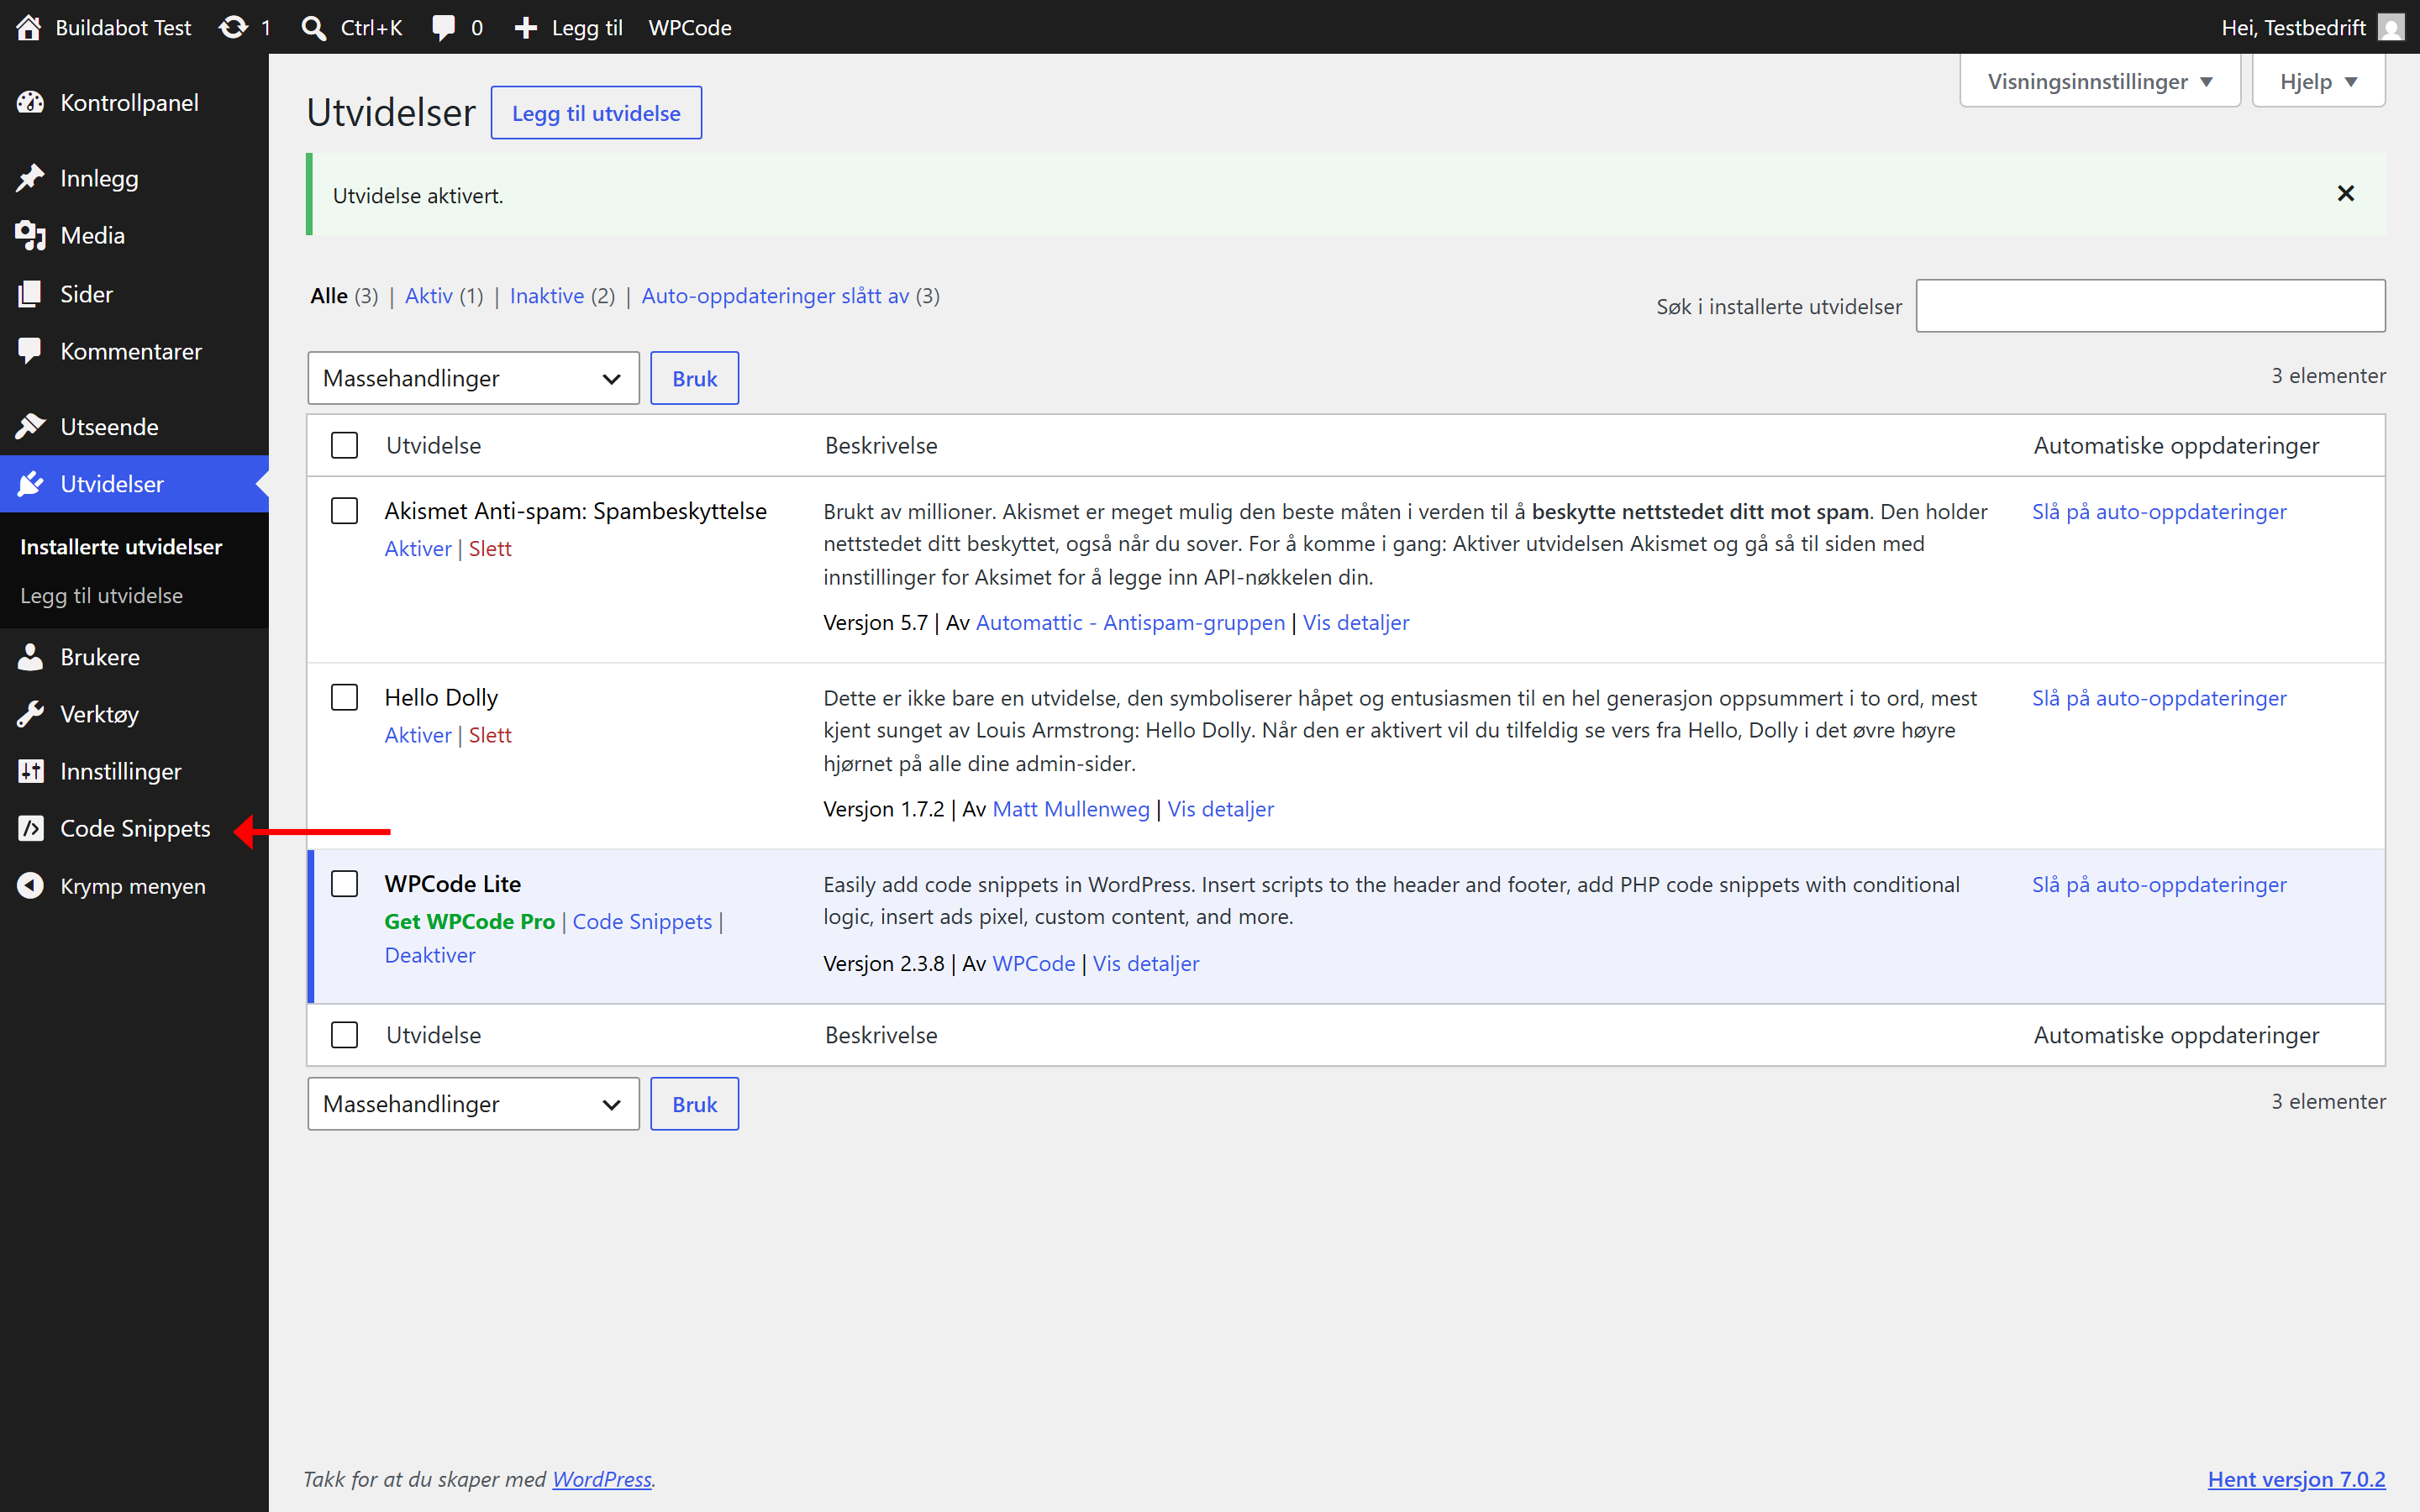Collapse the menu with Krymp menyen icon

(x=31, y=885)
